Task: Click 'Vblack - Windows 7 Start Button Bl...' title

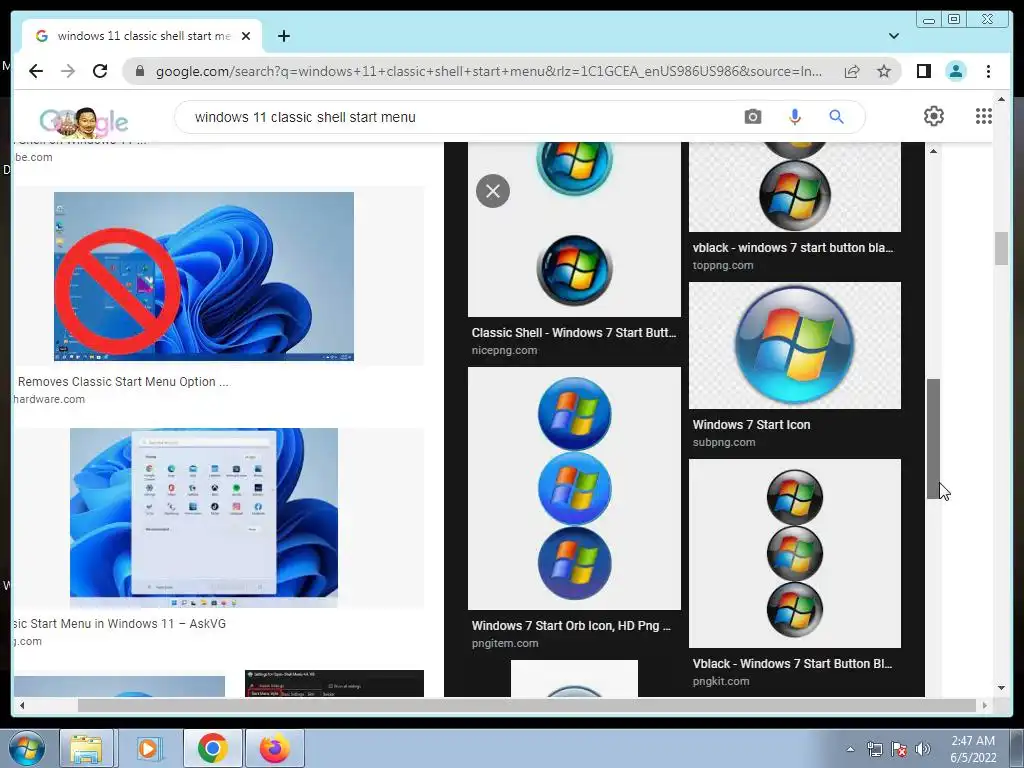Action: point(792,664)
